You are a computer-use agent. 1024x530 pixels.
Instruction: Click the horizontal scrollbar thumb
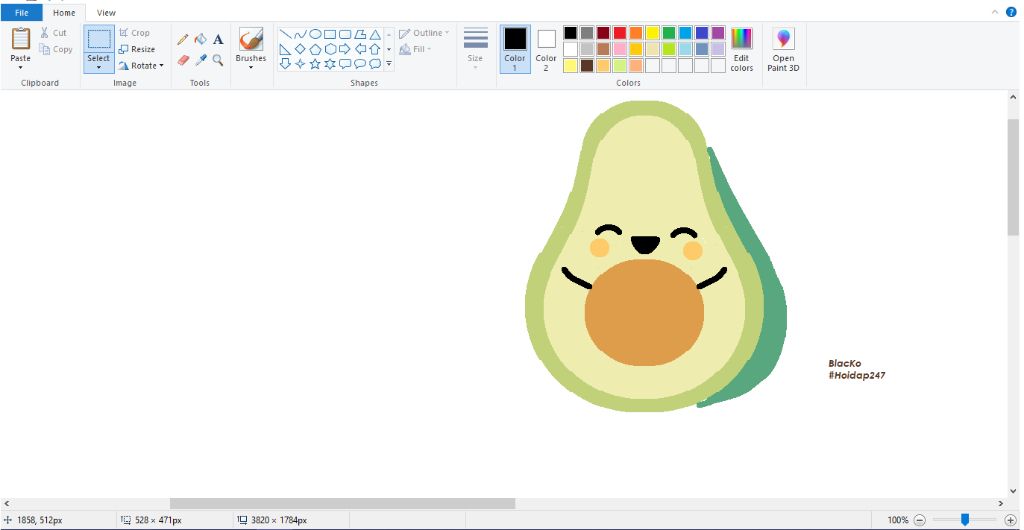[x=342, y=503]
